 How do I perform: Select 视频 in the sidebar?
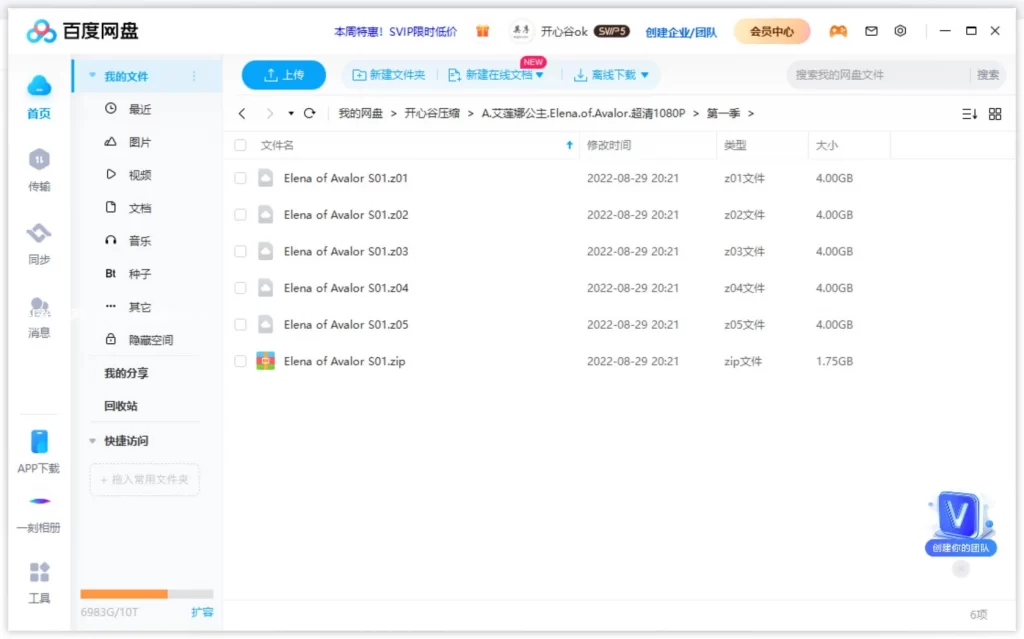(x=140, y=174)
